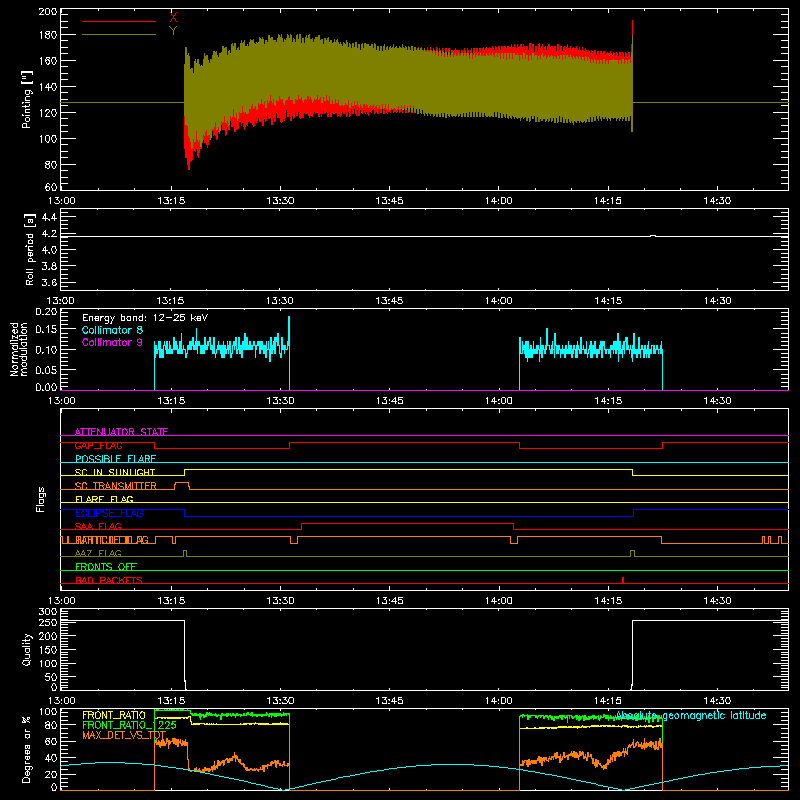Click the 4.4 tick on Roll period axis
Image resolution: width=800 pixels, height=800 pixels.
coord(49,217)
